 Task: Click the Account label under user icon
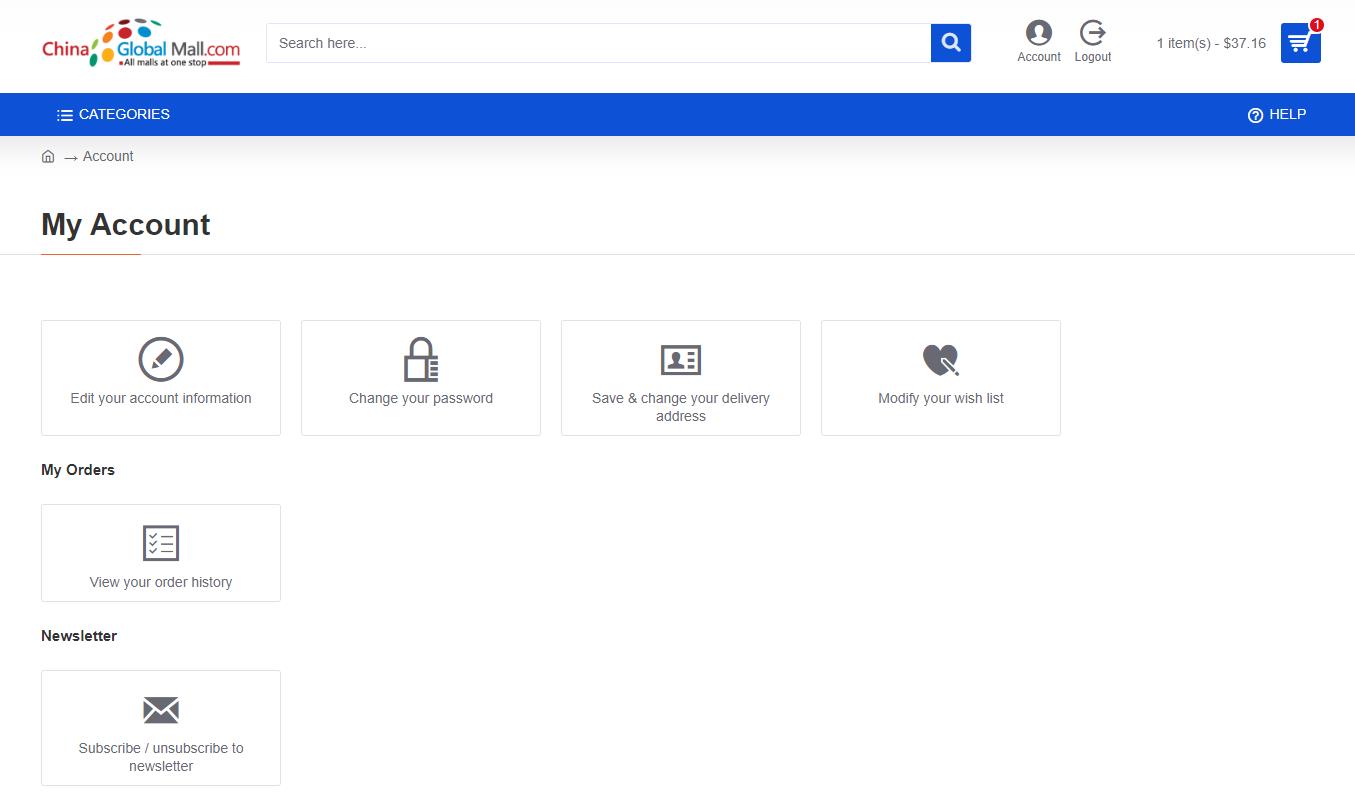[x=1039, y=57]
